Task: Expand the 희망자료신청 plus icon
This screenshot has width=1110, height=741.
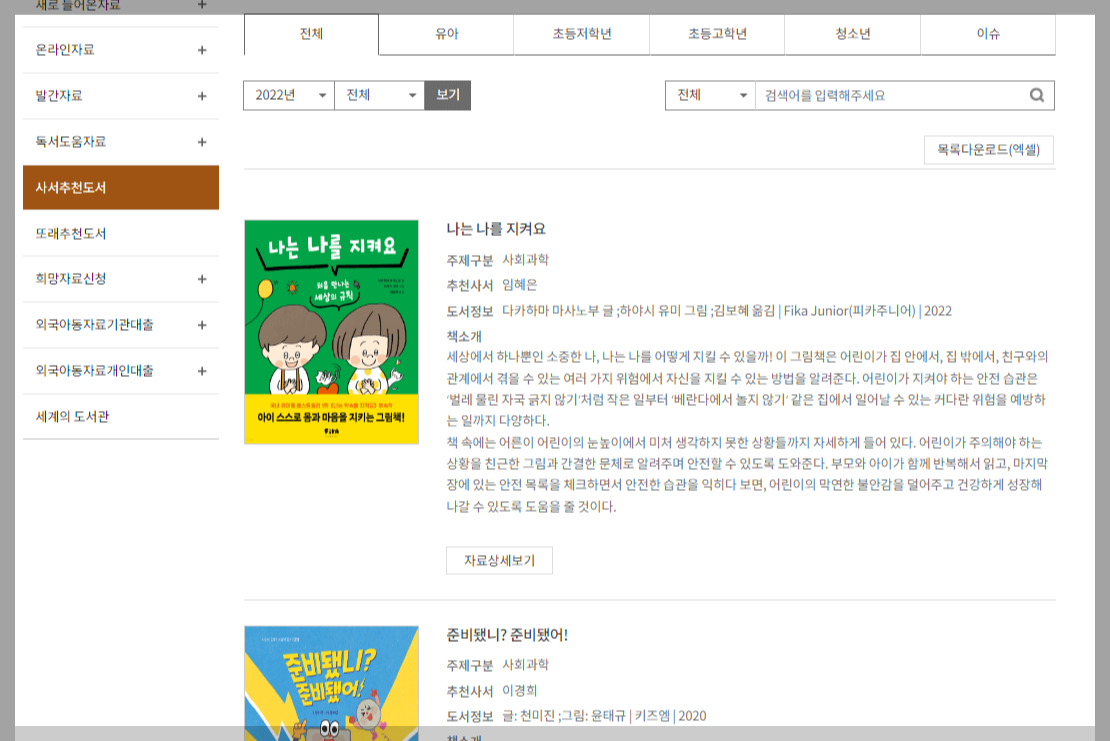Action: click(202, 279)
